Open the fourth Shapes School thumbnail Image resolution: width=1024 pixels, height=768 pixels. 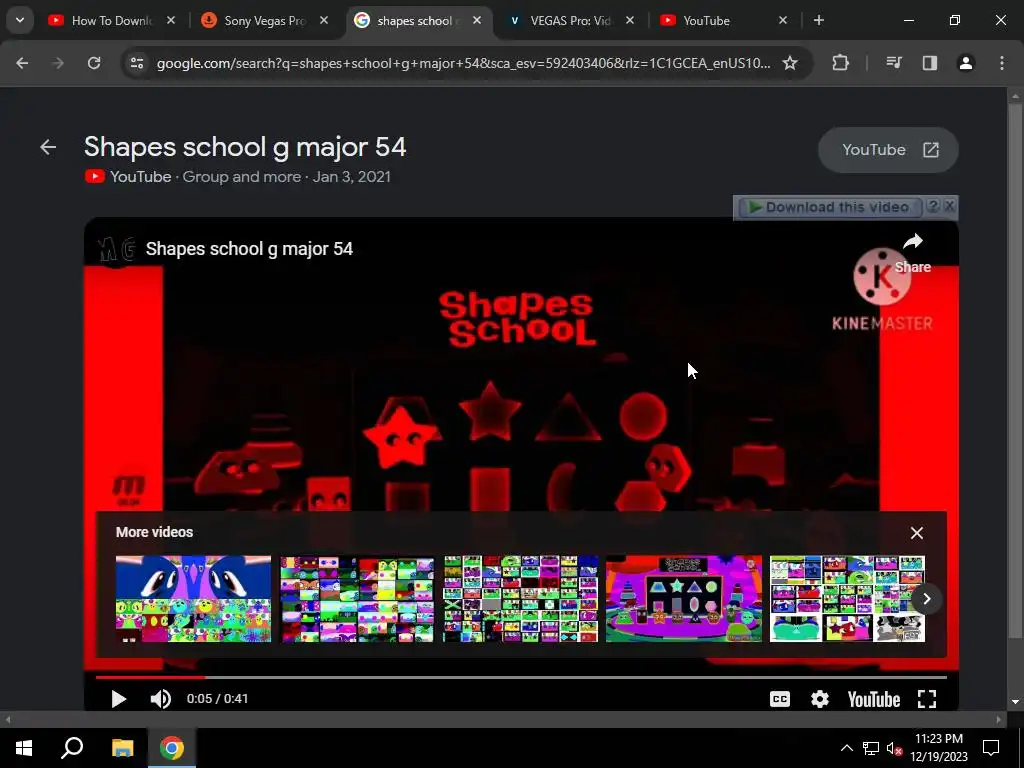click(684, 599)
